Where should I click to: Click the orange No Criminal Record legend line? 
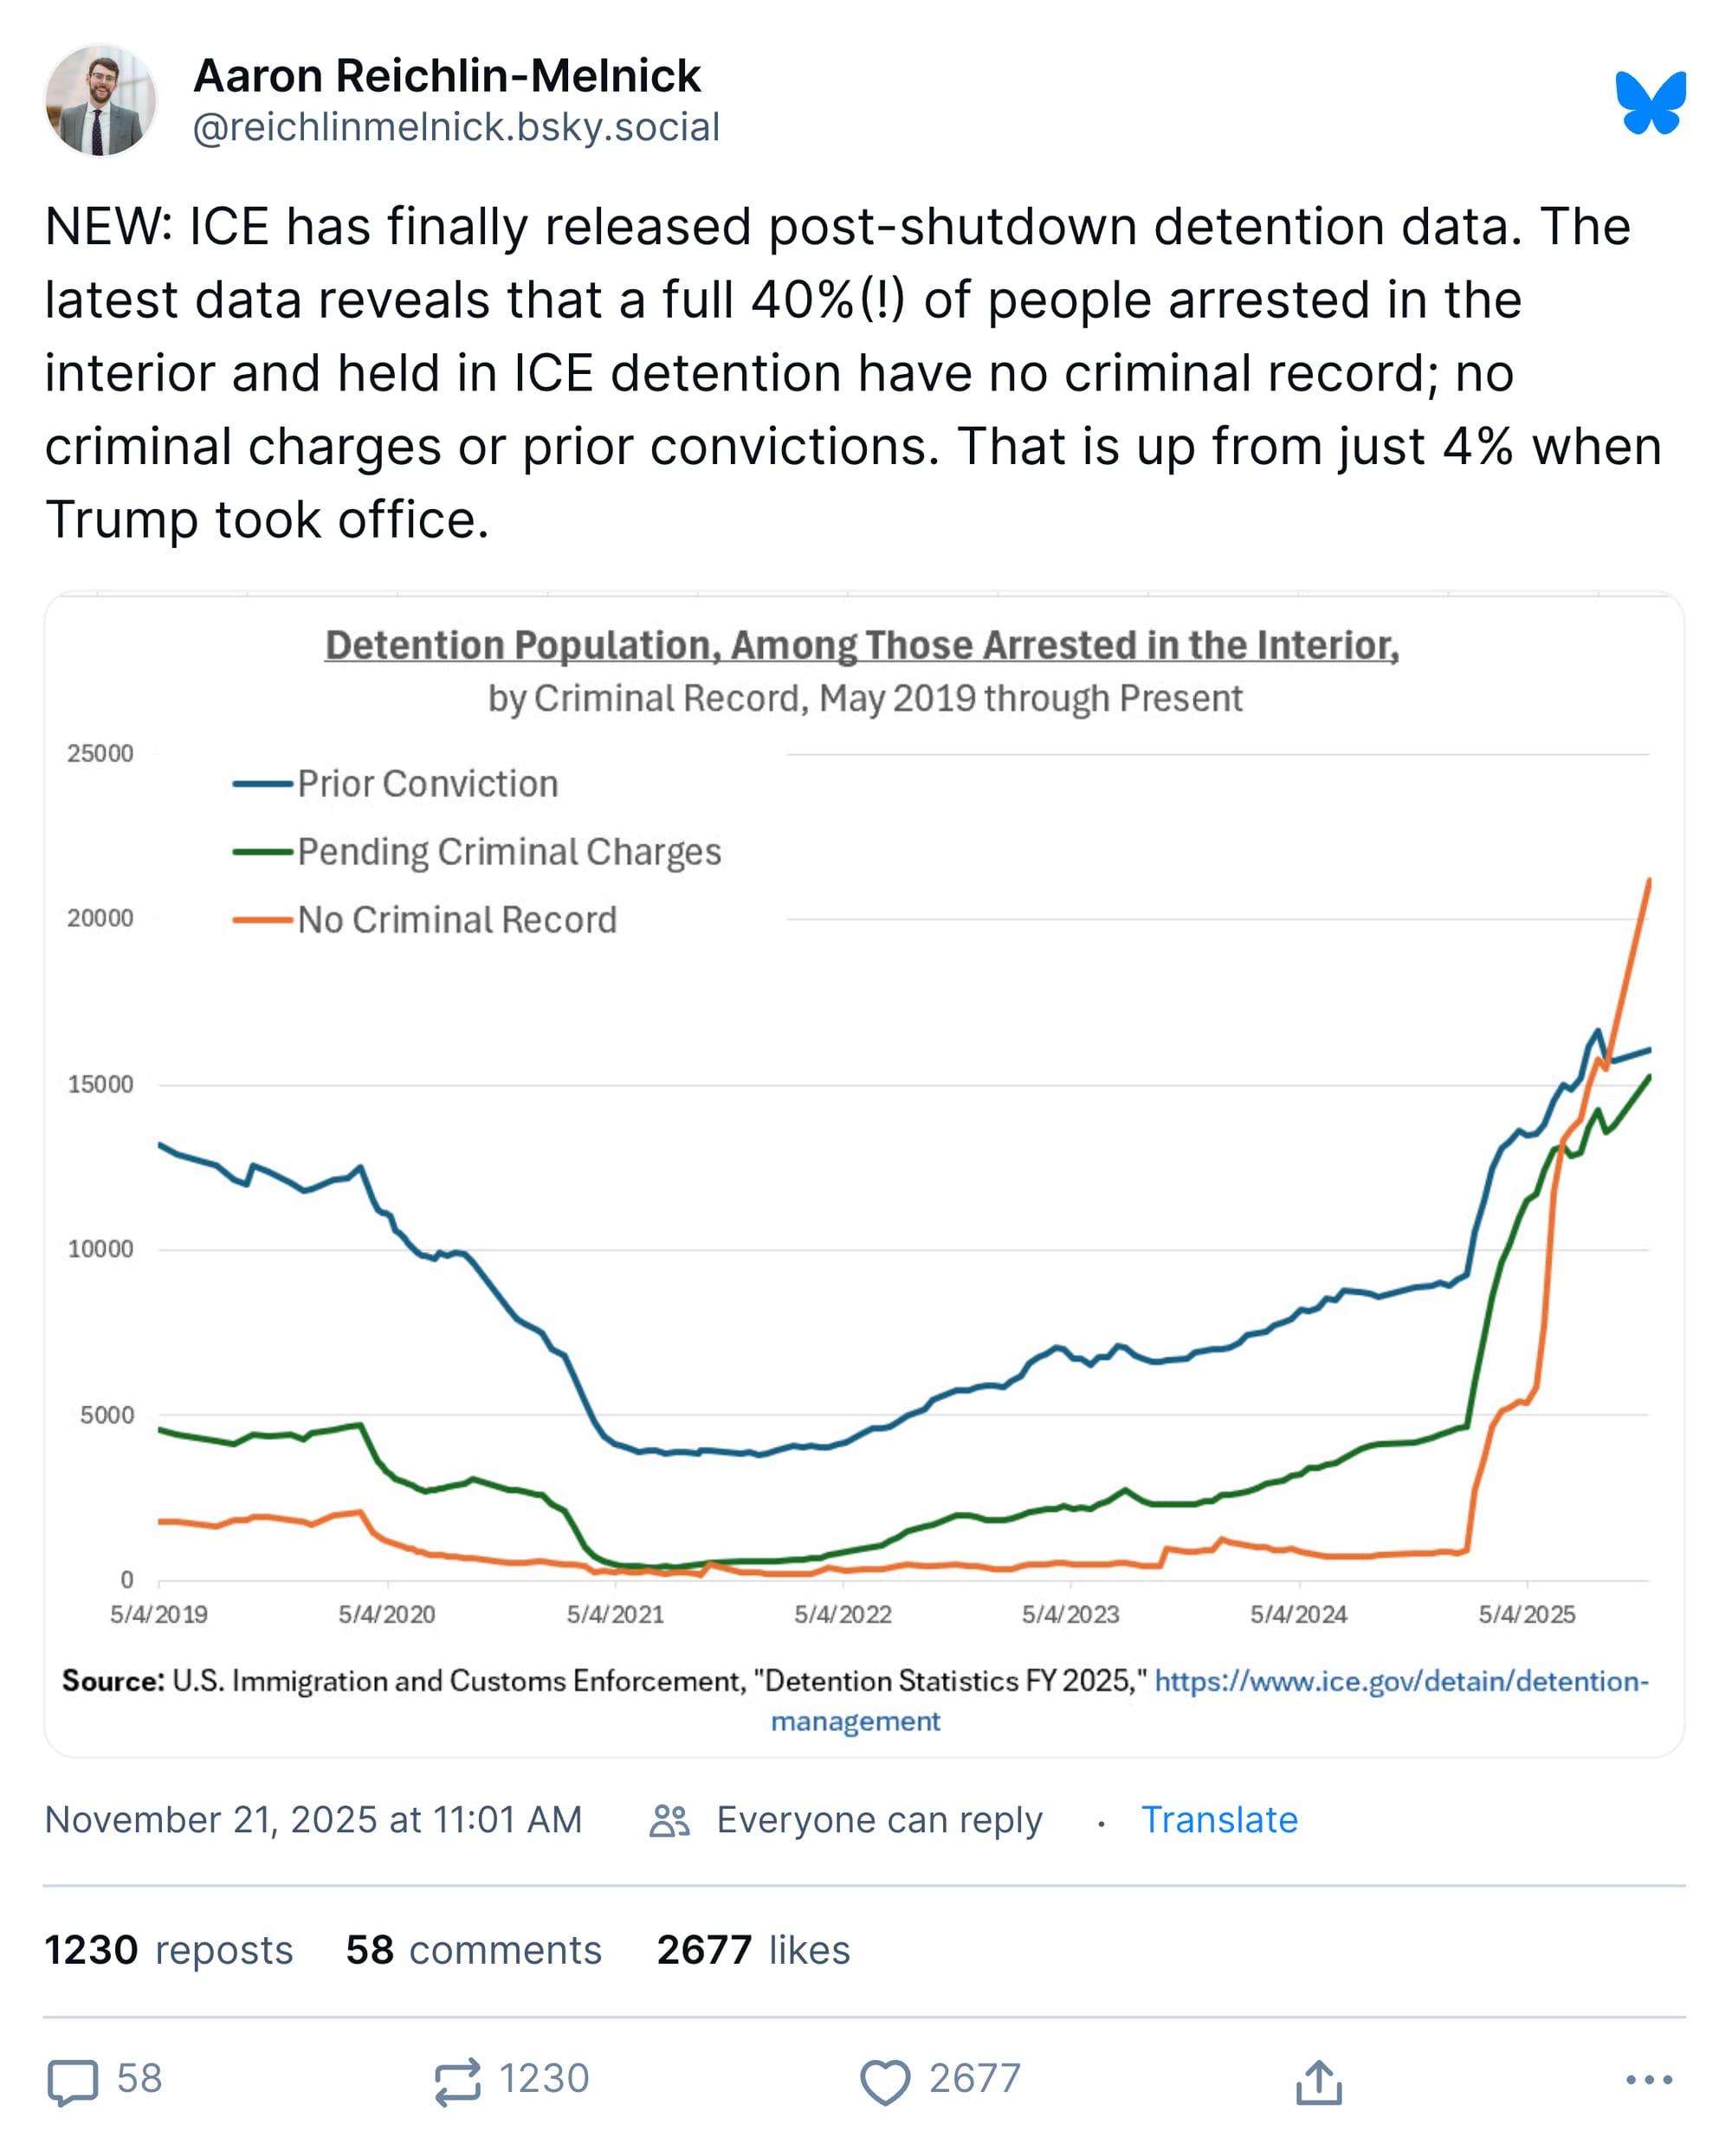pos(263,920)
